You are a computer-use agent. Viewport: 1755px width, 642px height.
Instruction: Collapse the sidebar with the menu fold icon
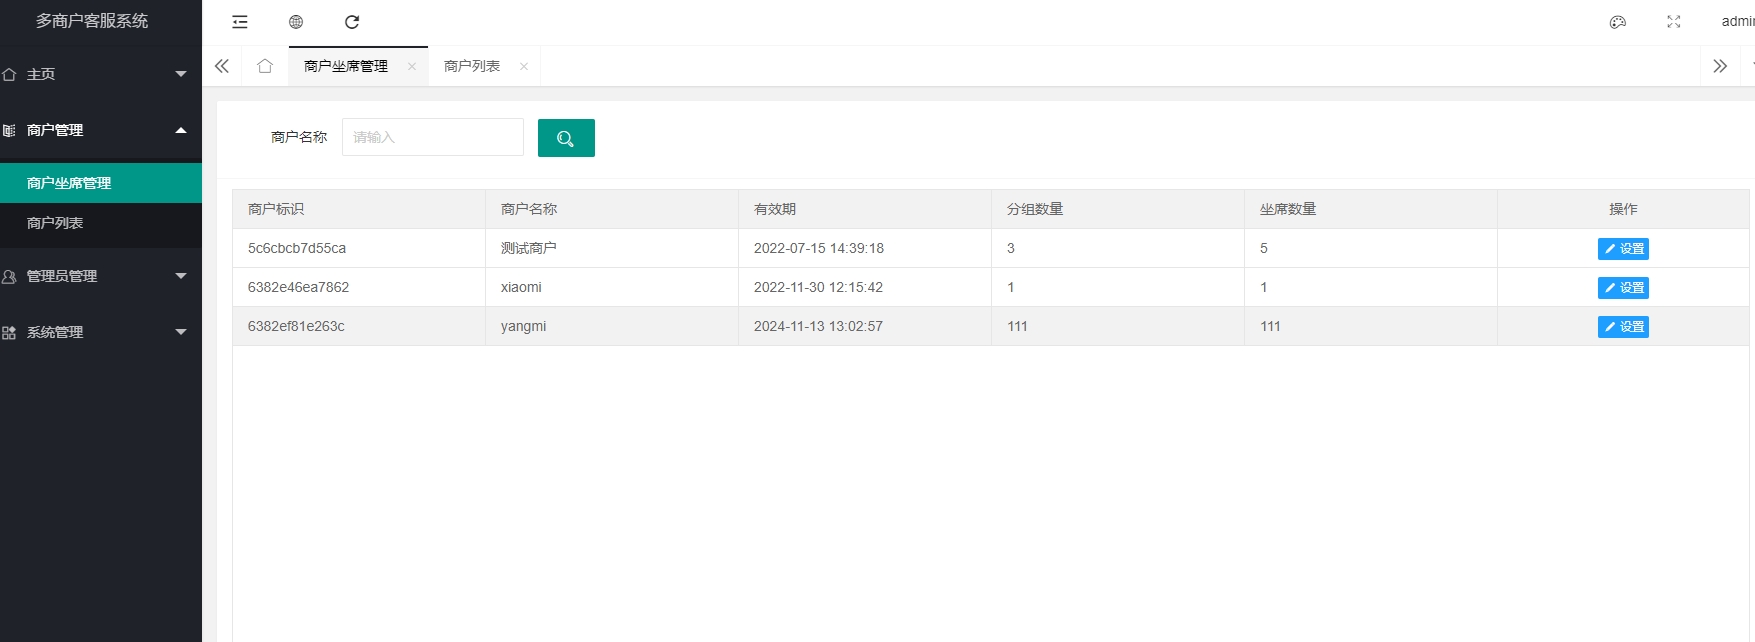click(240, 22)
